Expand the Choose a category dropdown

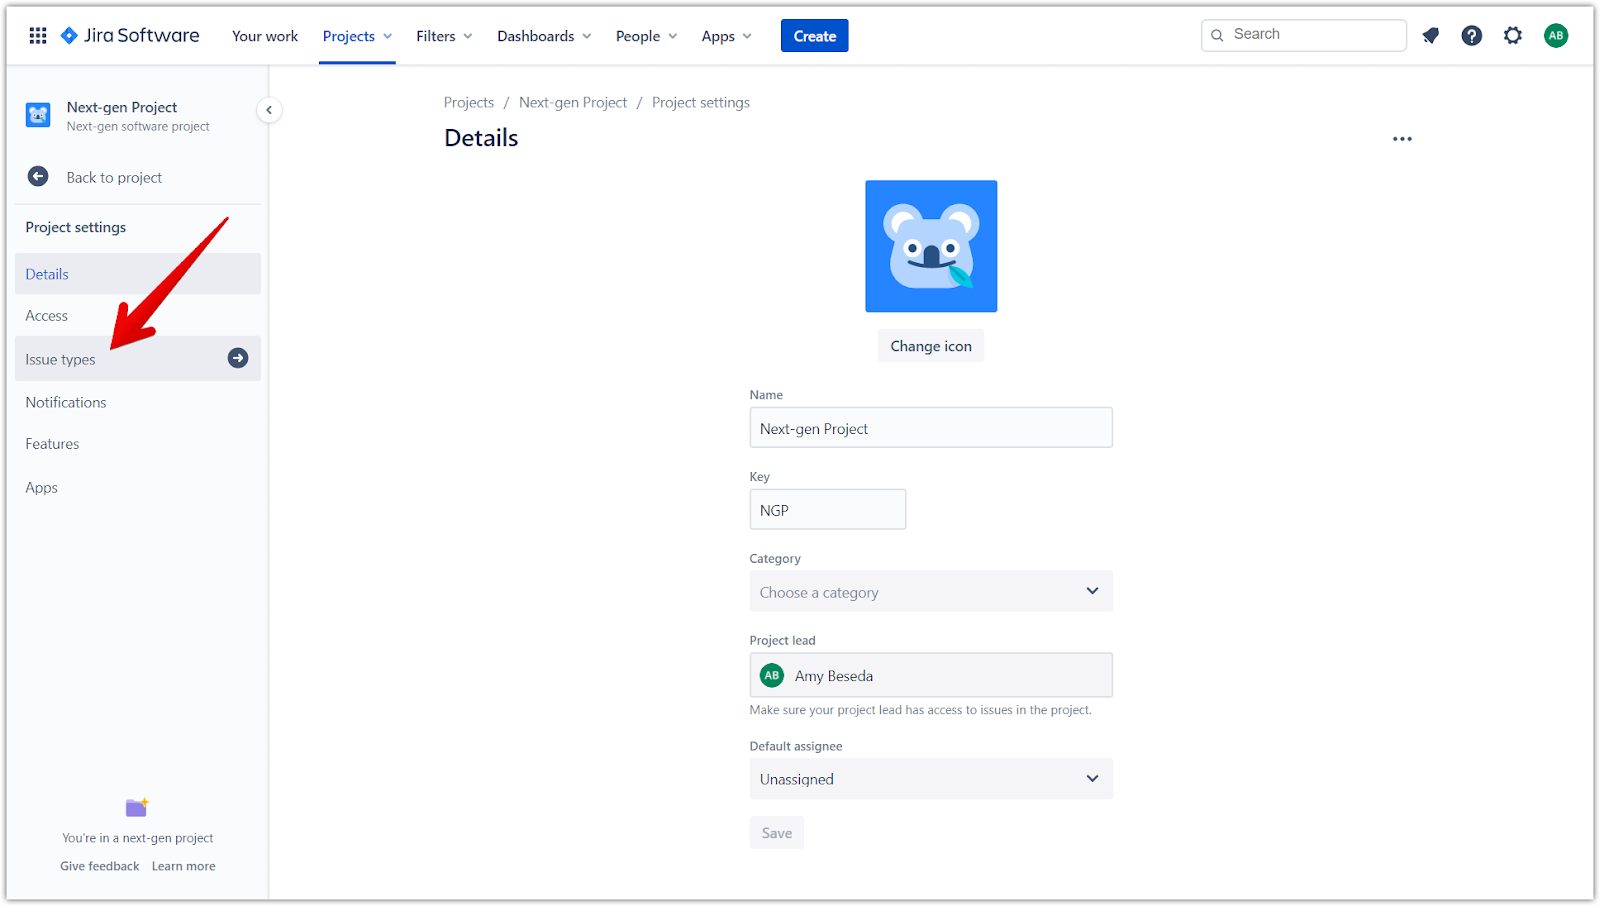[x=931, y=592]
